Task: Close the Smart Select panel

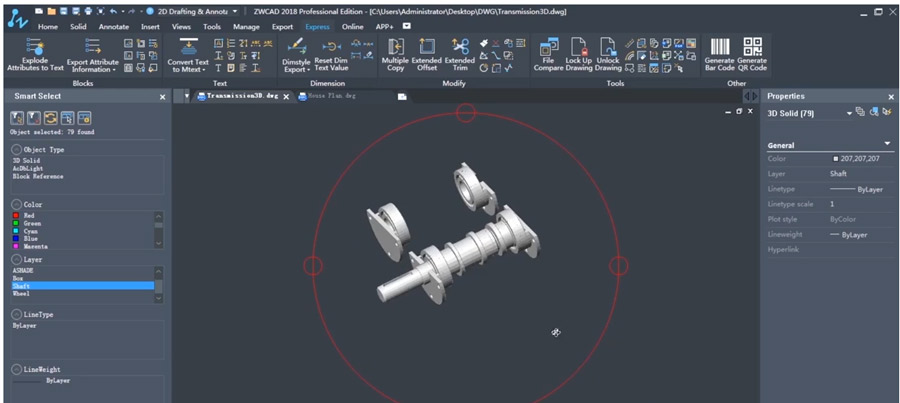Action: click(163, 97)
